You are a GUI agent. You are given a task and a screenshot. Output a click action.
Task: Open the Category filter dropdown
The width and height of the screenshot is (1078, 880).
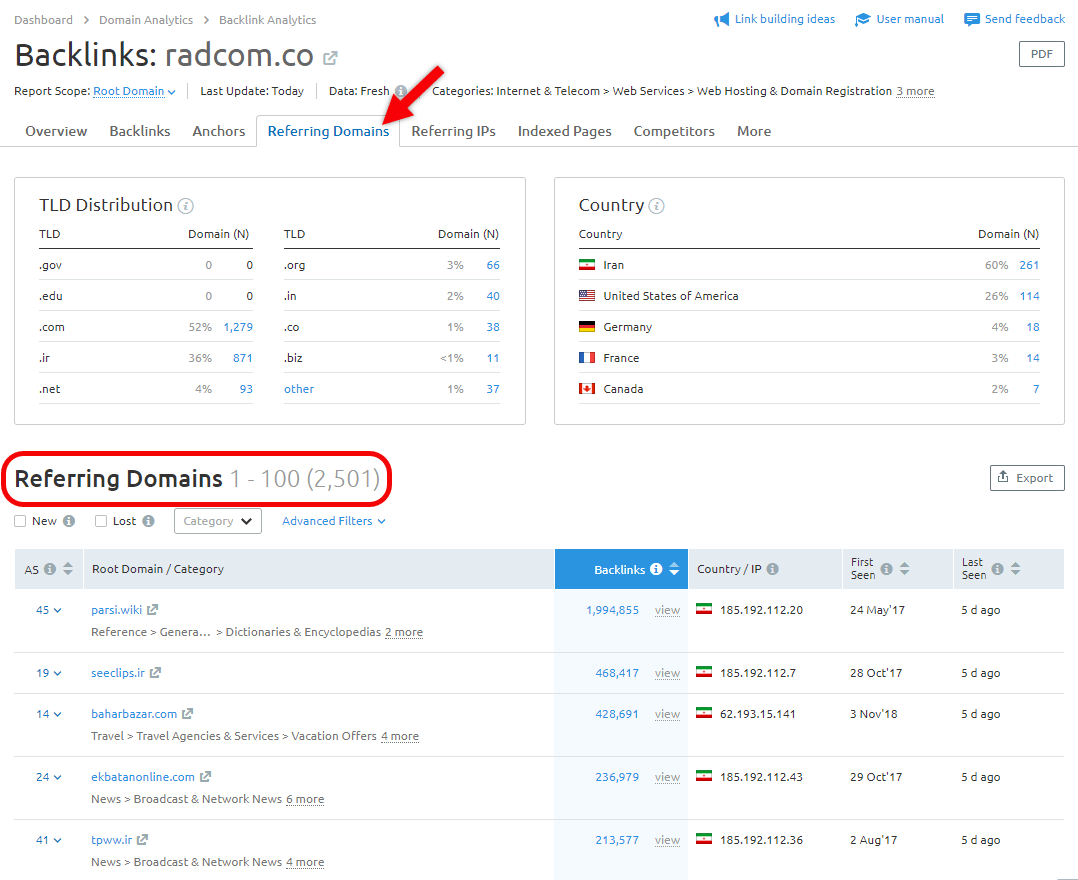[x=217, y=520]
